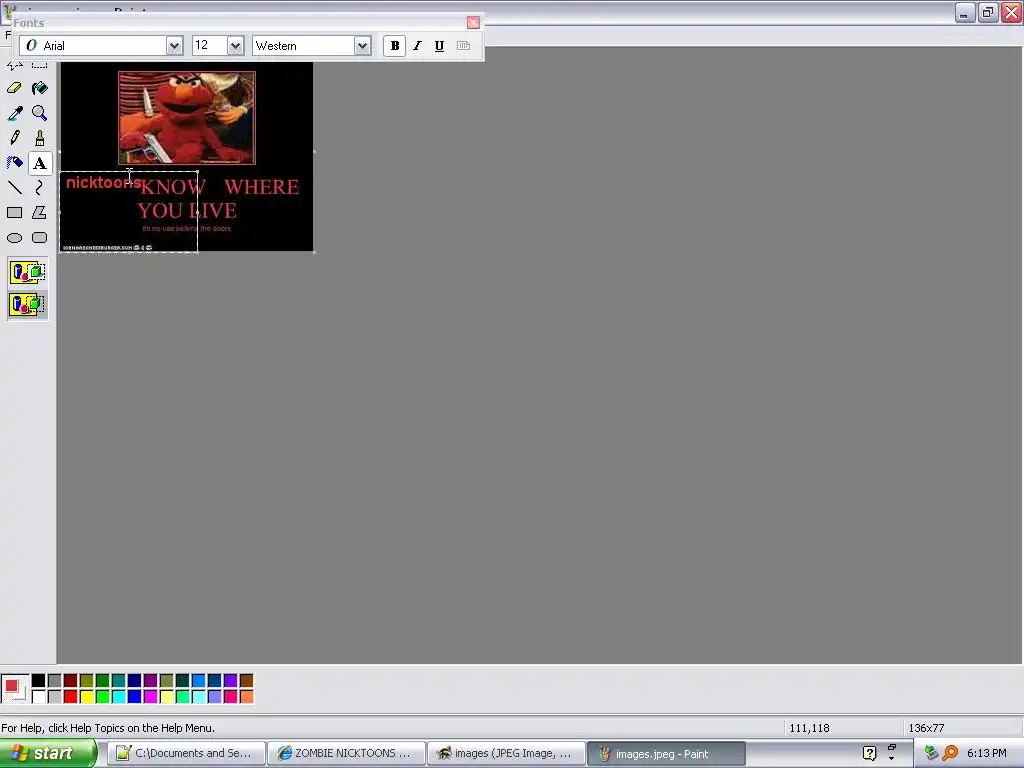The image size is (1024, 768).
Task: Click images.jpeg - Paint taskbar button
Action: pos(666,754)
